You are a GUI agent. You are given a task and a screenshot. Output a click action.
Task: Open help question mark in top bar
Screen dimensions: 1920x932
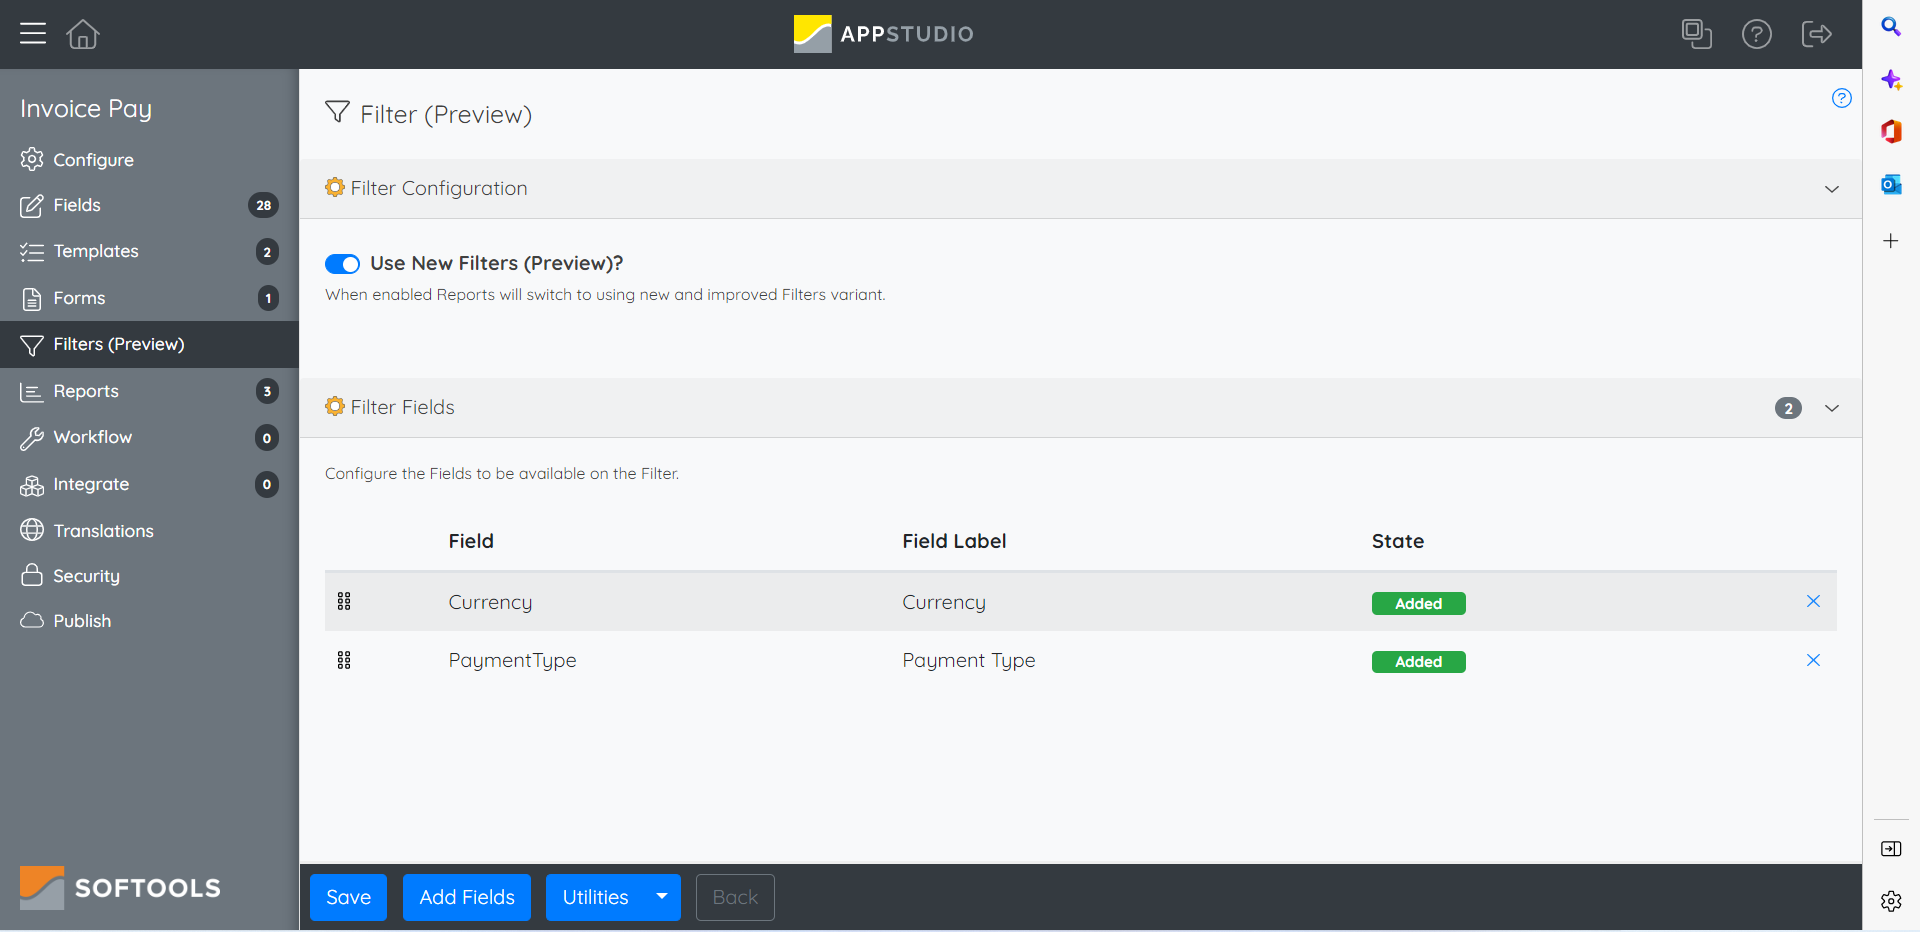(1756, 34)
